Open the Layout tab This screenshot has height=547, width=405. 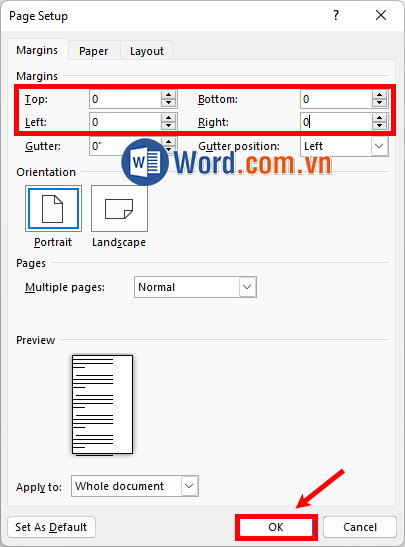(x=147, y=51)
